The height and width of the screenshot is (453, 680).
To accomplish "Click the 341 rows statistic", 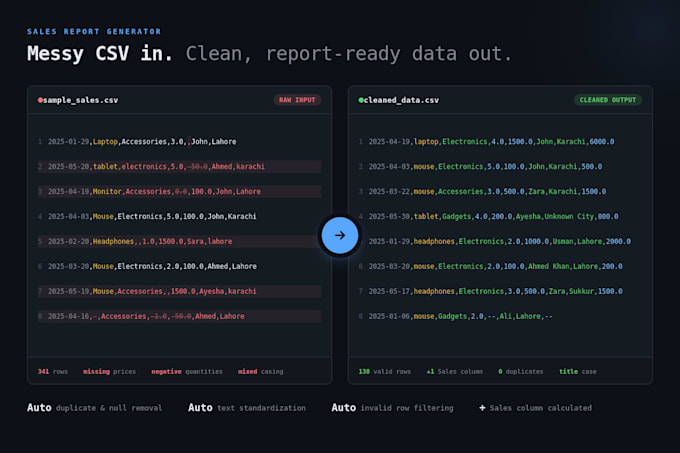I will pyautogui.click(x=53, y=372).
